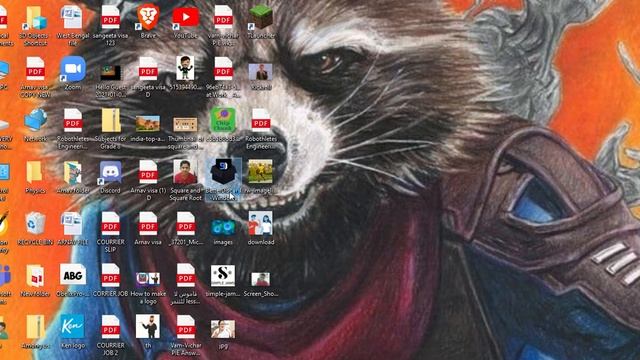
Task: Select the COURRIER JOB 2 PDF
Action: click(110, 327)
